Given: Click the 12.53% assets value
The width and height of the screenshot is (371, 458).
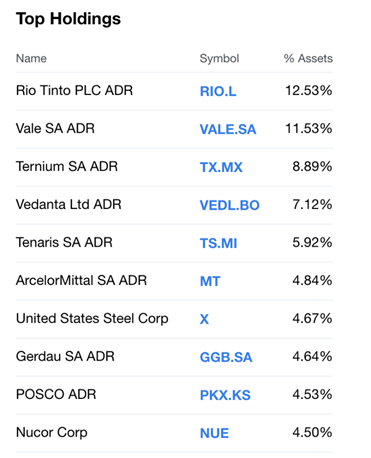Looking at the screenshot, I should point(309,90).
